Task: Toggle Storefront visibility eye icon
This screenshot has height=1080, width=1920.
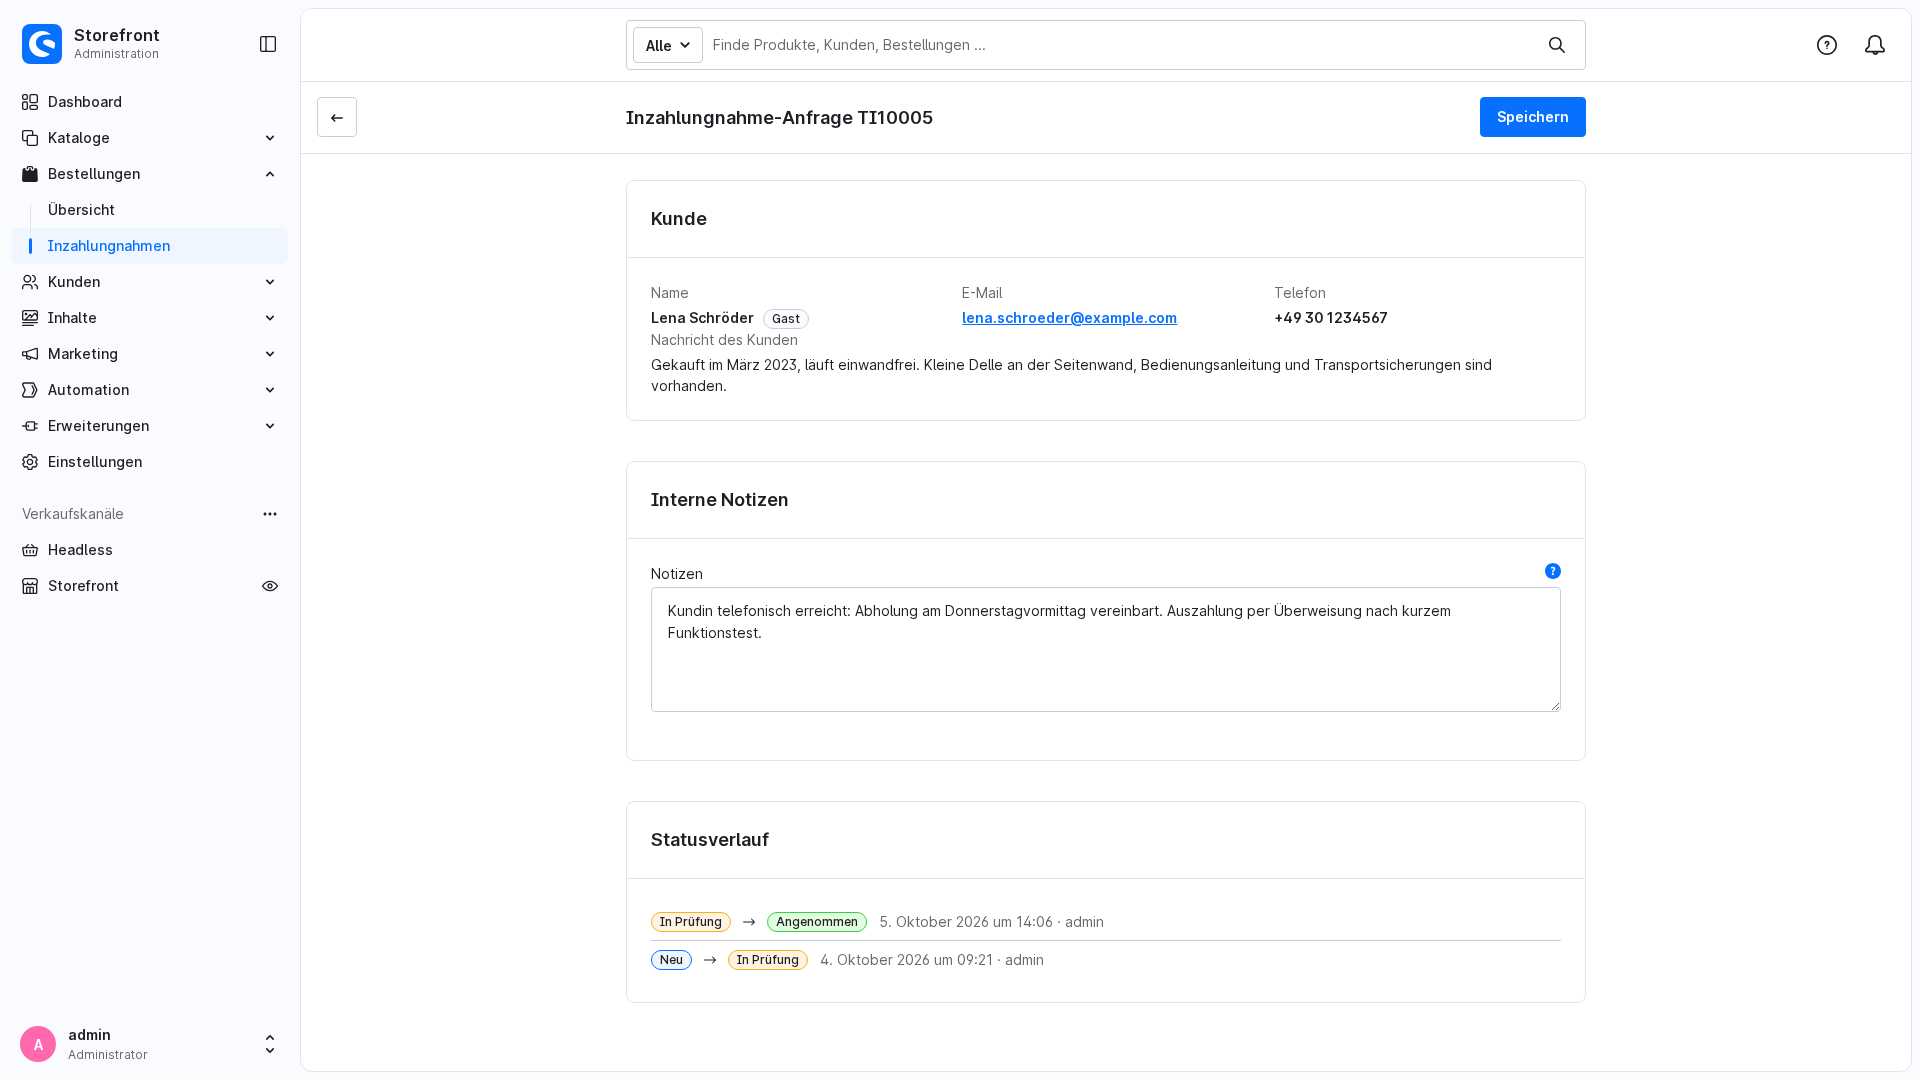Action: tap(270, 586)
